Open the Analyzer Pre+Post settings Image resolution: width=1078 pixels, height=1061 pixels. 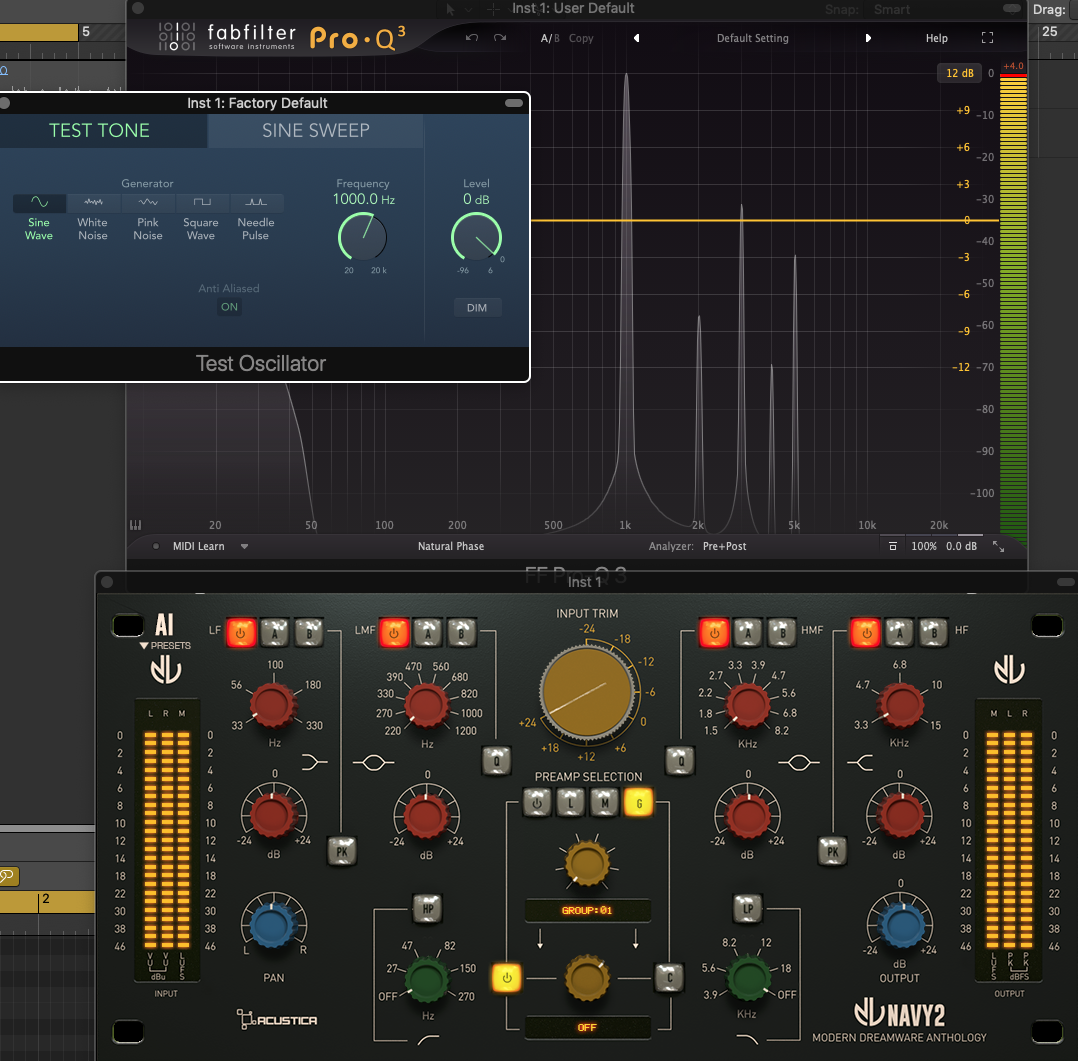725,546
